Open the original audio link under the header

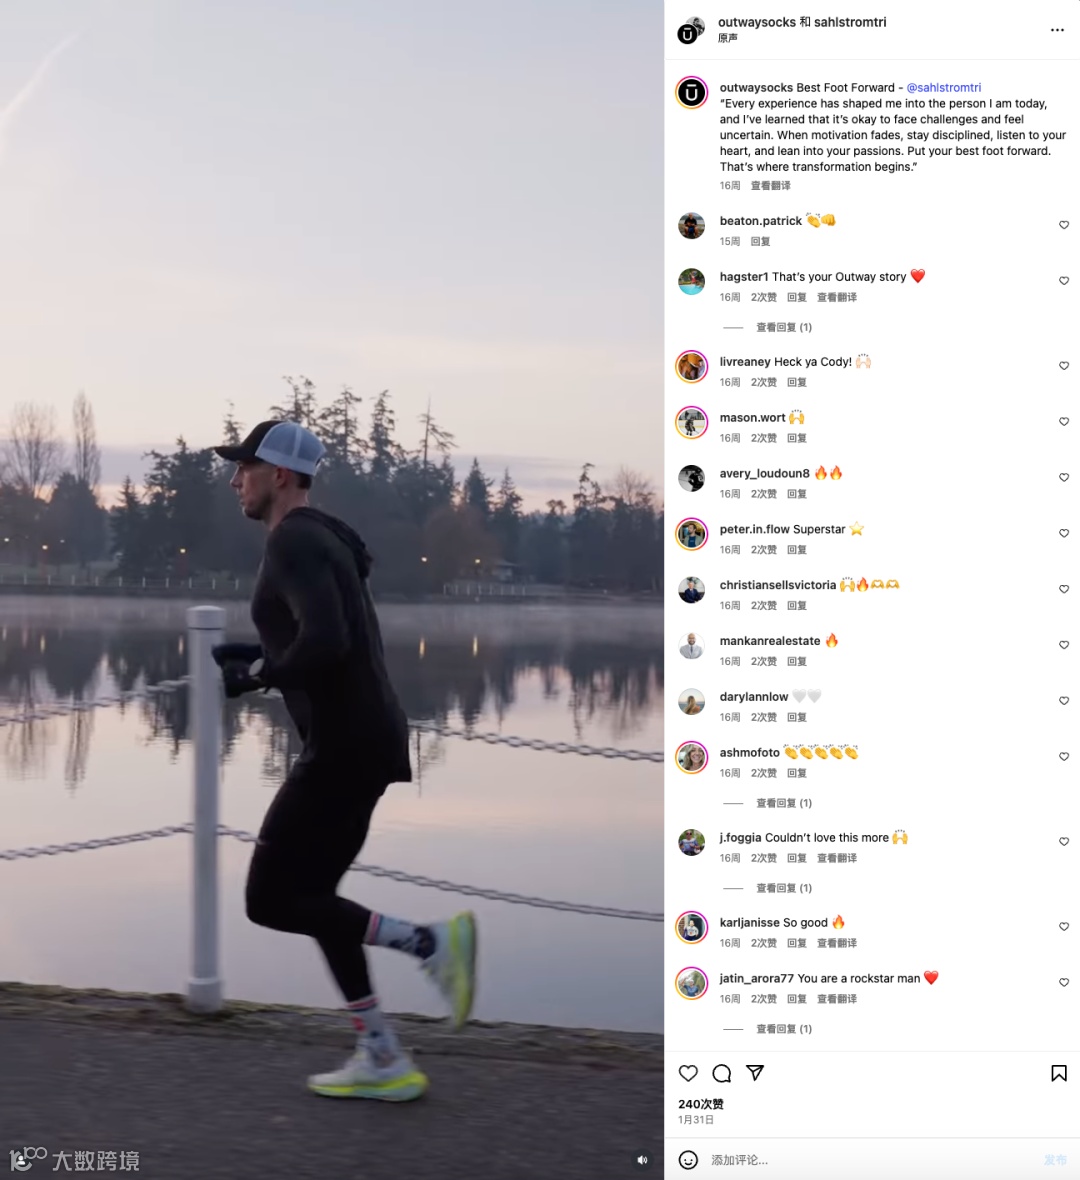click(x=728, y=38)
